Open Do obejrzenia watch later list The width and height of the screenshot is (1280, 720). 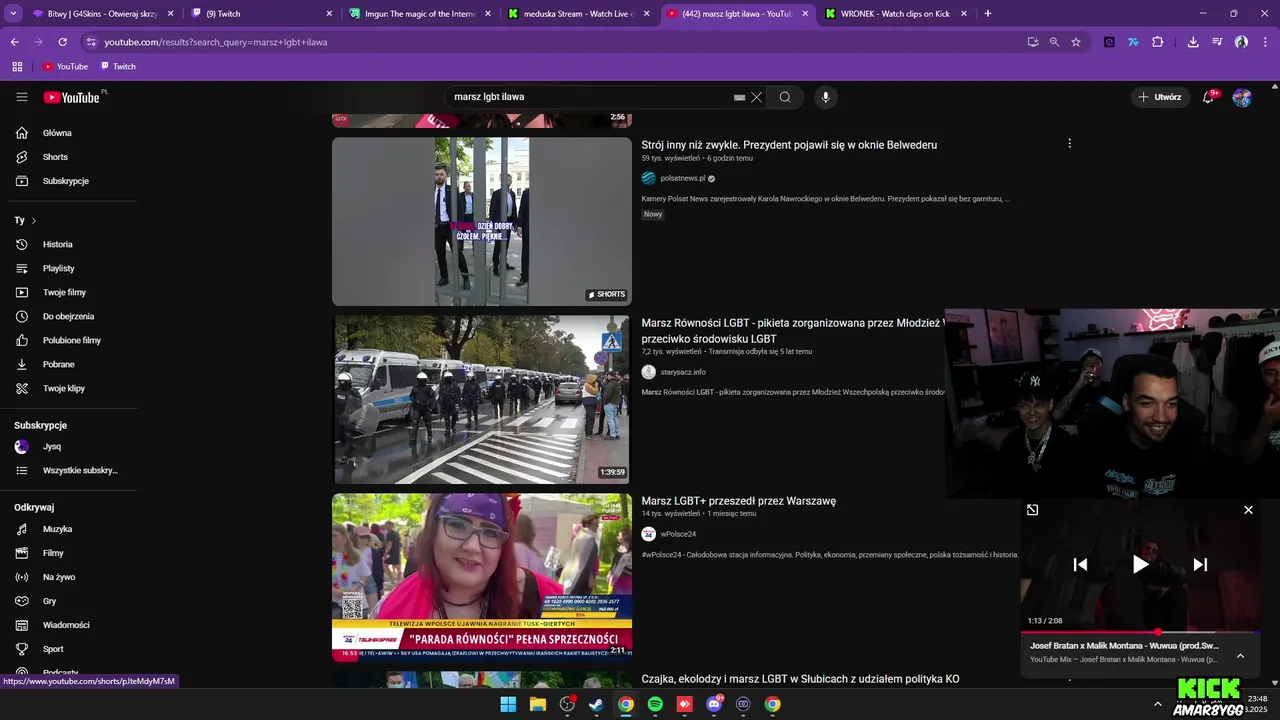click(x=70, y=316)
